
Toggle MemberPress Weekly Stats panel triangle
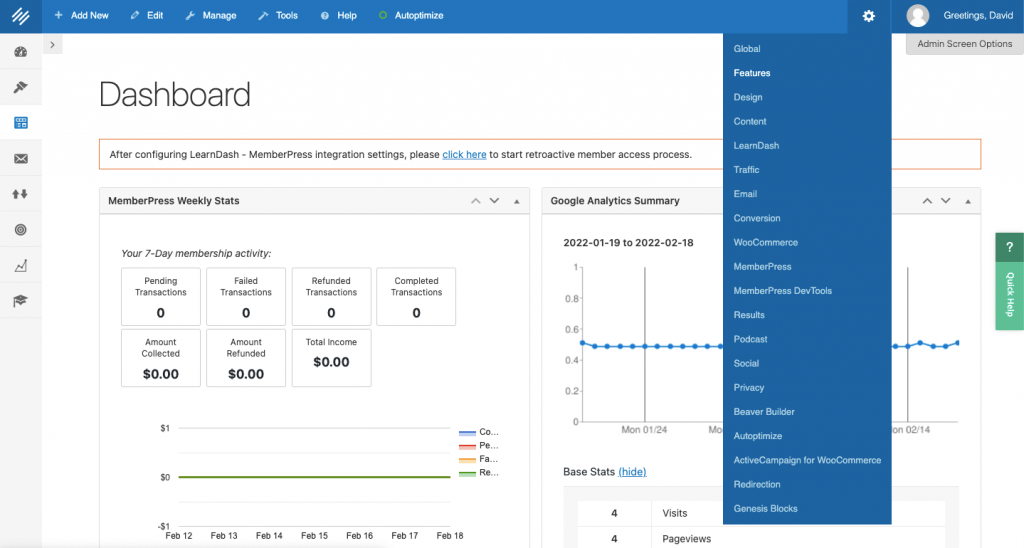pyautogui.click(x=517, y=201)
